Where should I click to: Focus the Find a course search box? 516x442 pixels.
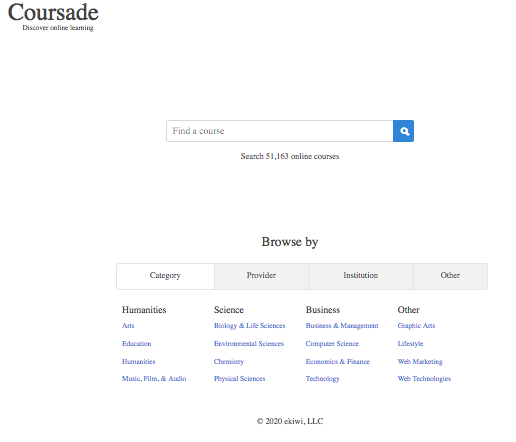click(x=280, y=131)
